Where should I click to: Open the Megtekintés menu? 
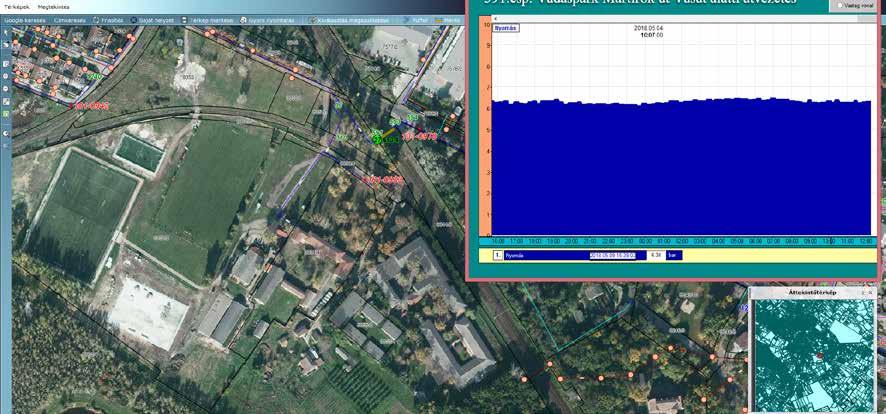coord(54,7)
